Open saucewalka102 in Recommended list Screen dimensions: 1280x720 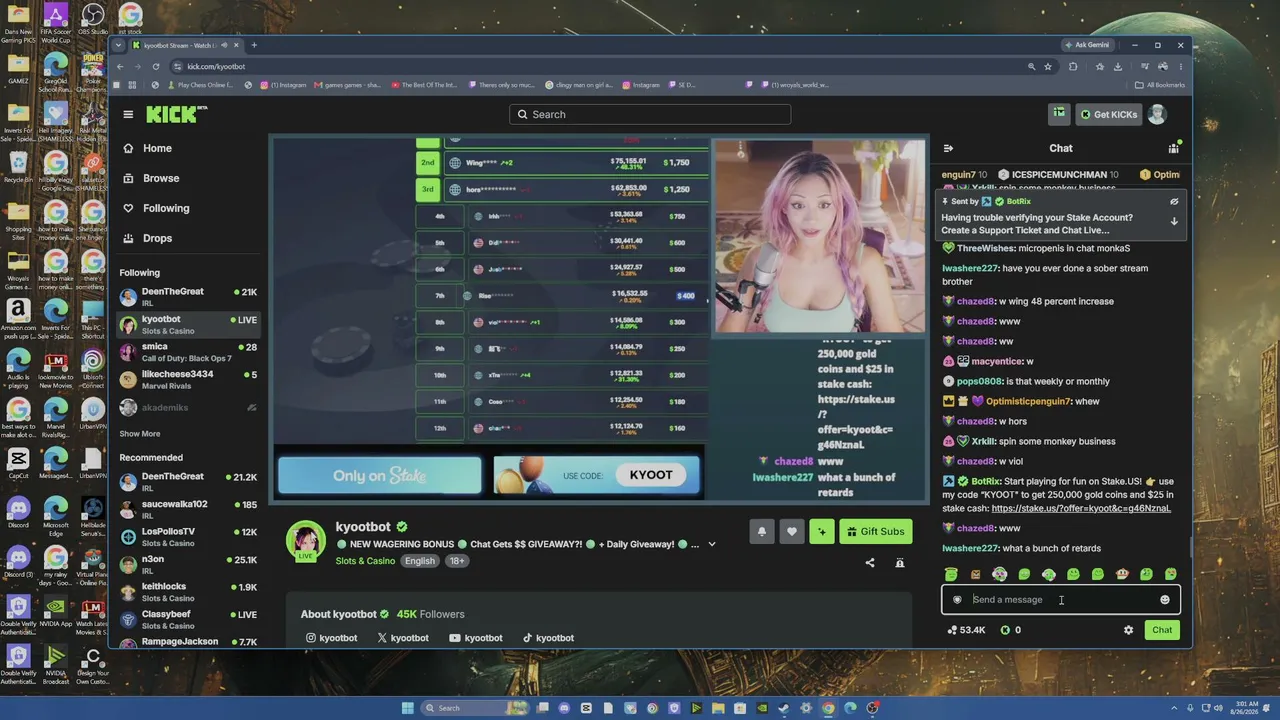pos(188,509)
